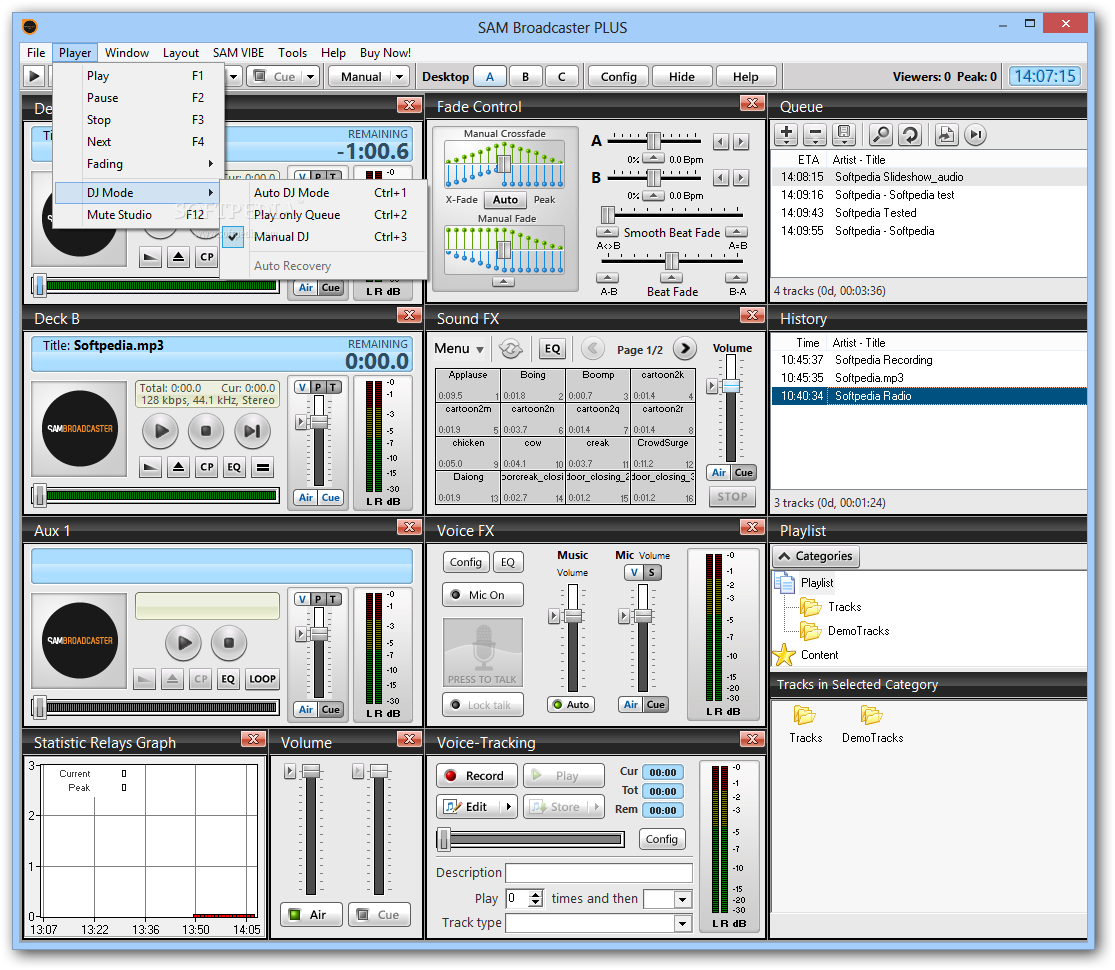The image size is (1115, 970).
Task: Click the Description input field
Action: click(x=599, y=873)
